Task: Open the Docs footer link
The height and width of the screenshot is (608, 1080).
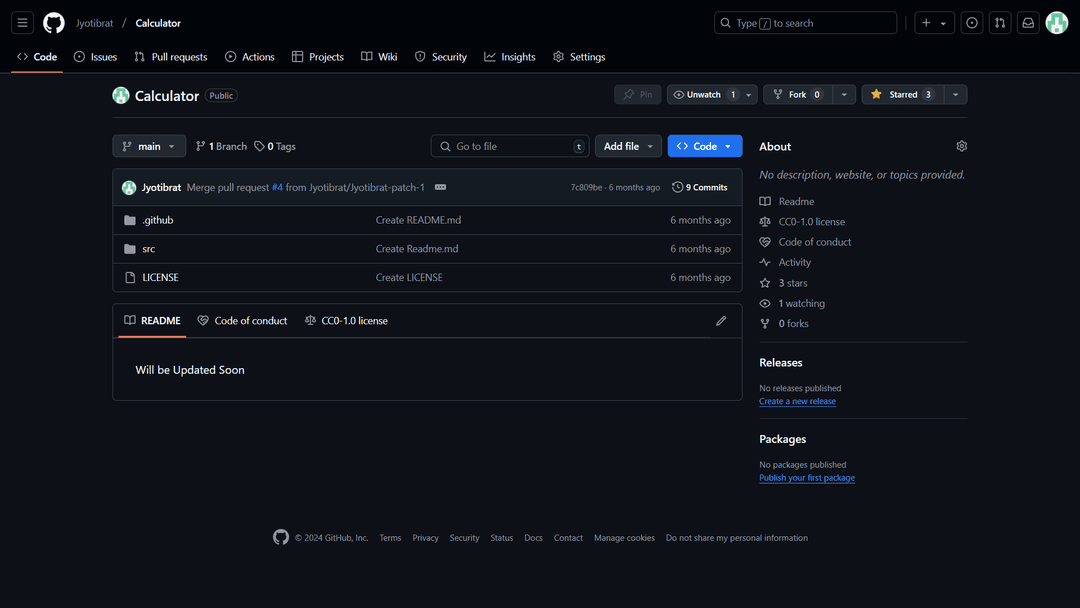Action: [533, 538]
